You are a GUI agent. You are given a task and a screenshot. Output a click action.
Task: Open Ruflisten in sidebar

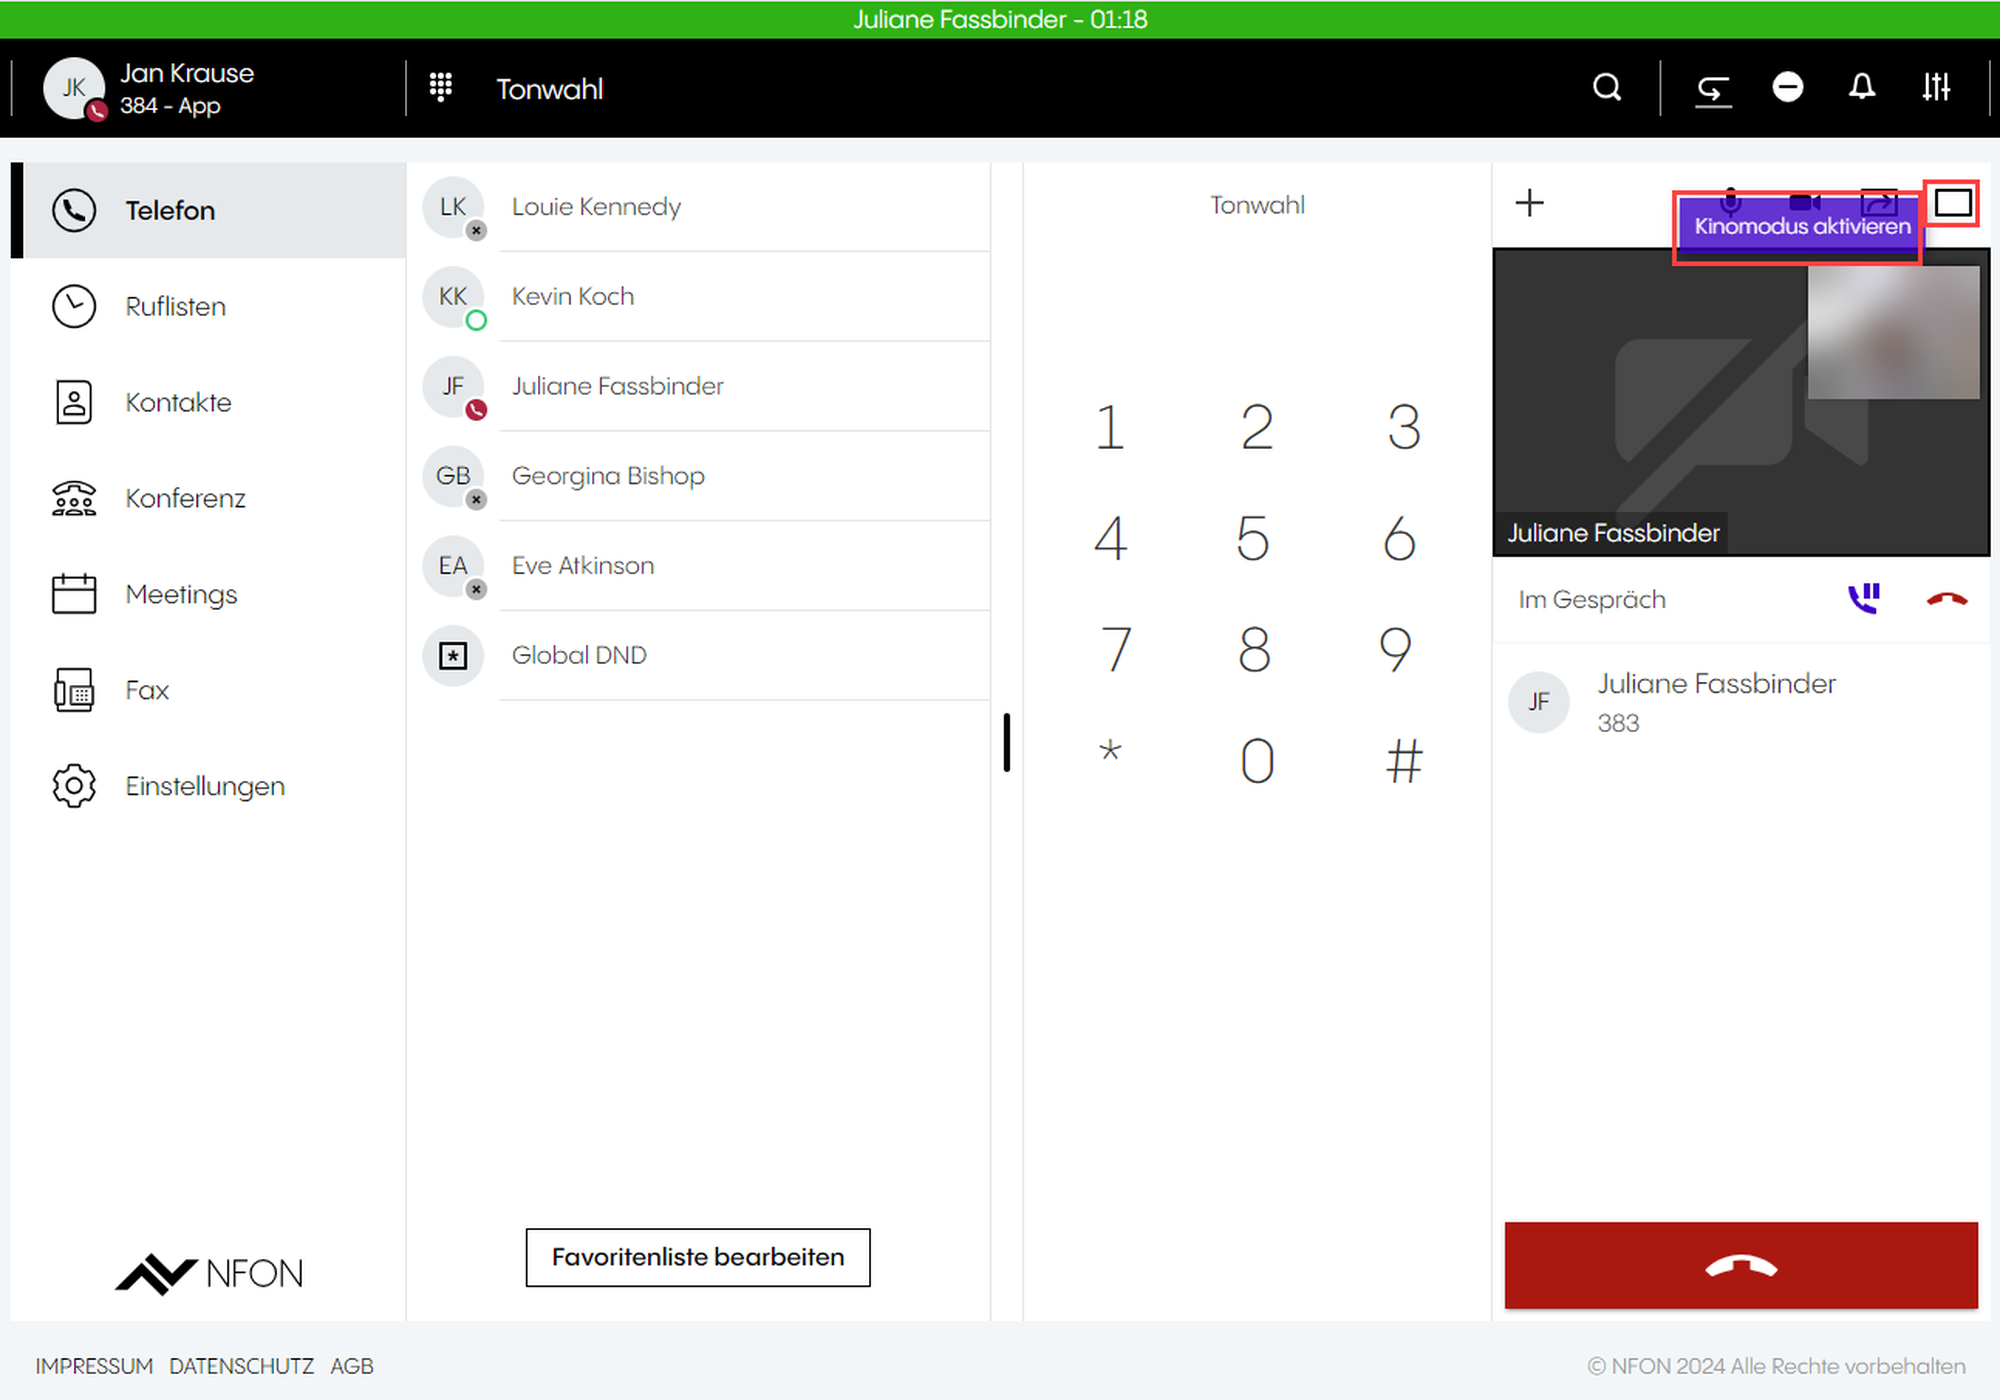[175, 307]
